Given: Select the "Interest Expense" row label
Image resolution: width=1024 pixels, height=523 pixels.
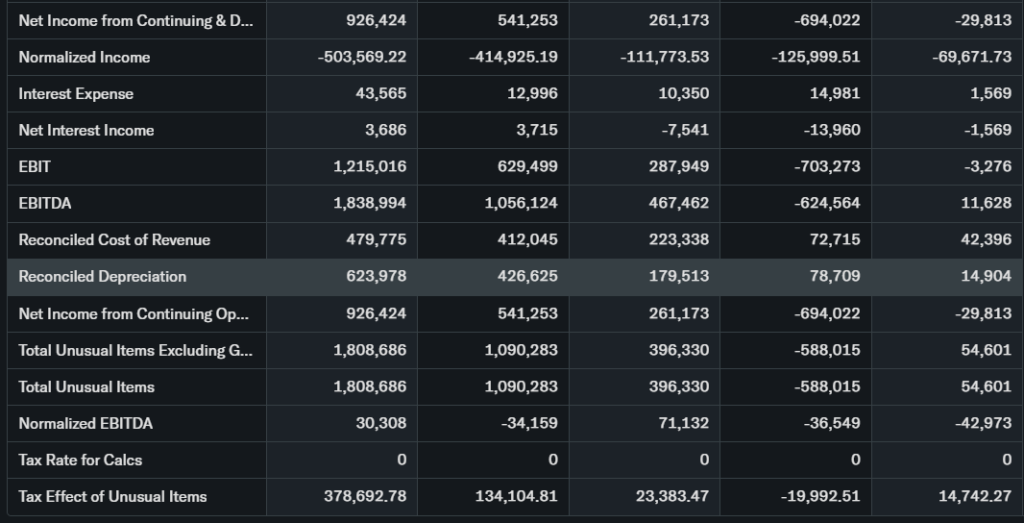Looking at the screenshot, I should point(76,94).
